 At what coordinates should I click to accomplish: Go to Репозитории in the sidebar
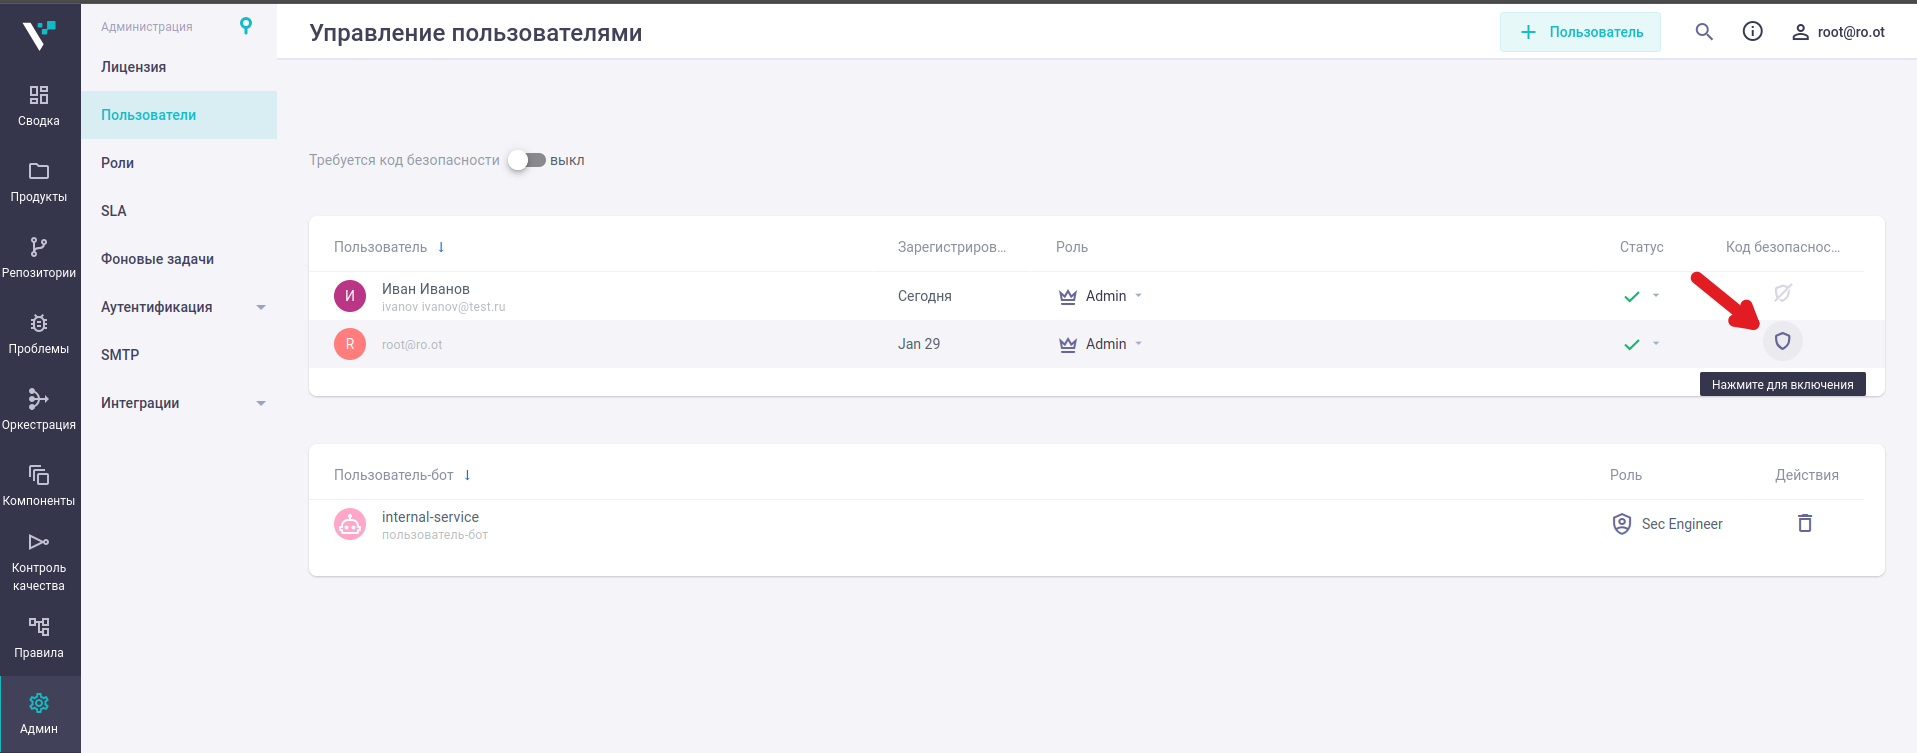(x=39, y=247)
